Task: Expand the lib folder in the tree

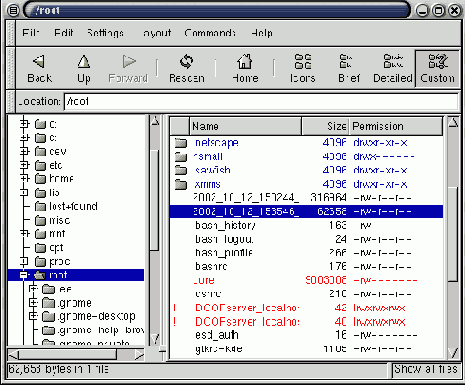Action: click(x=24, y=193)
